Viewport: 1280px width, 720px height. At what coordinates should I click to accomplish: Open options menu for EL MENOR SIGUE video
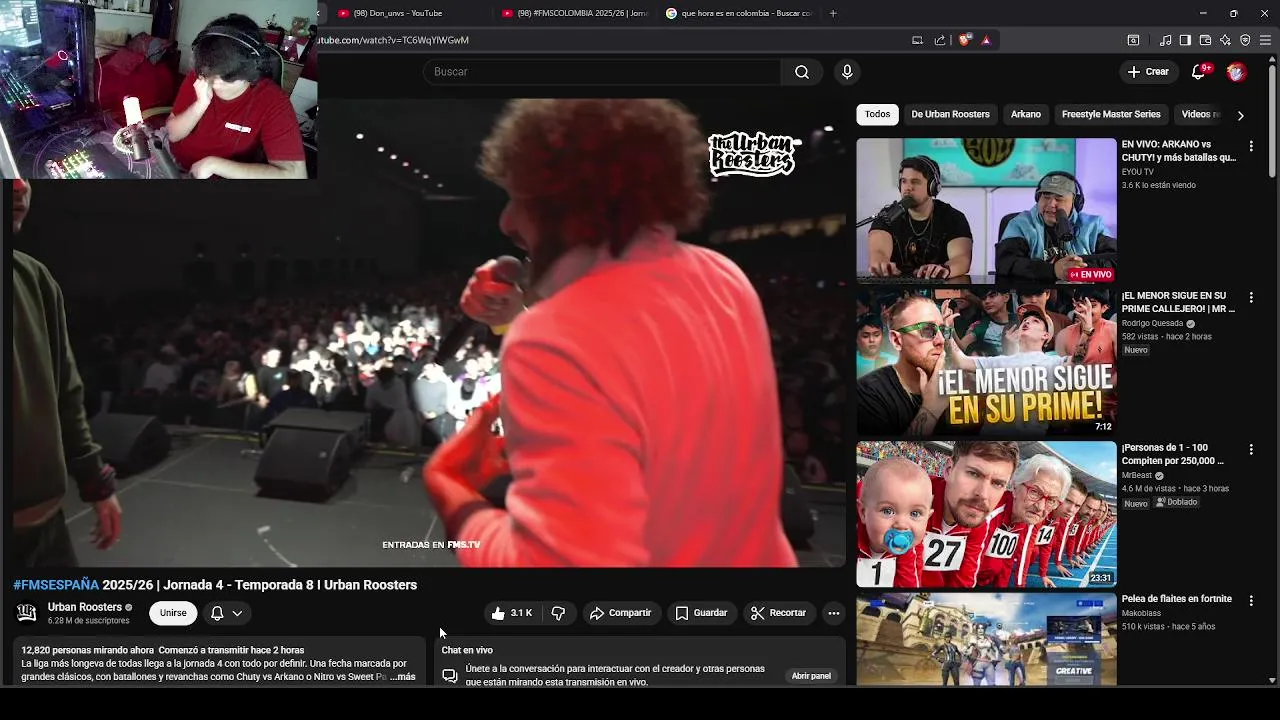1250,298
